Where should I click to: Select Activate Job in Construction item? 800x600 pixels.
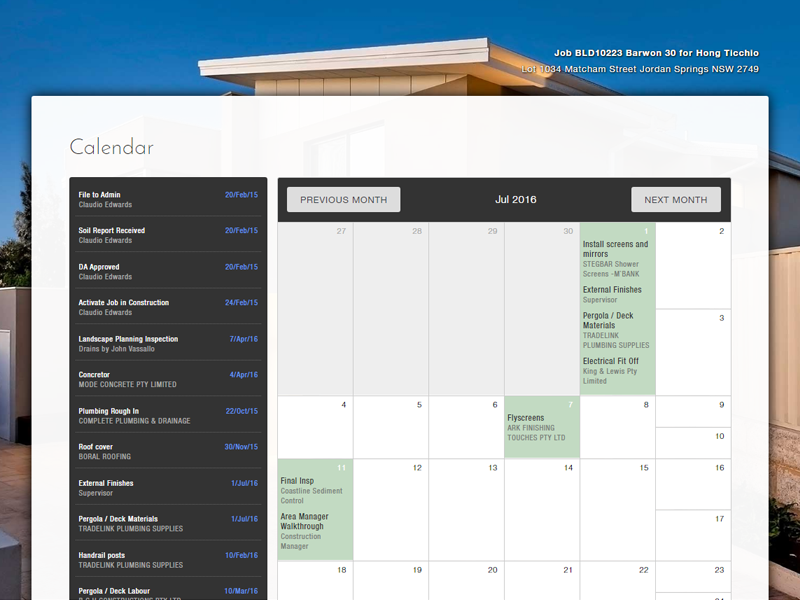pos(168,307)
